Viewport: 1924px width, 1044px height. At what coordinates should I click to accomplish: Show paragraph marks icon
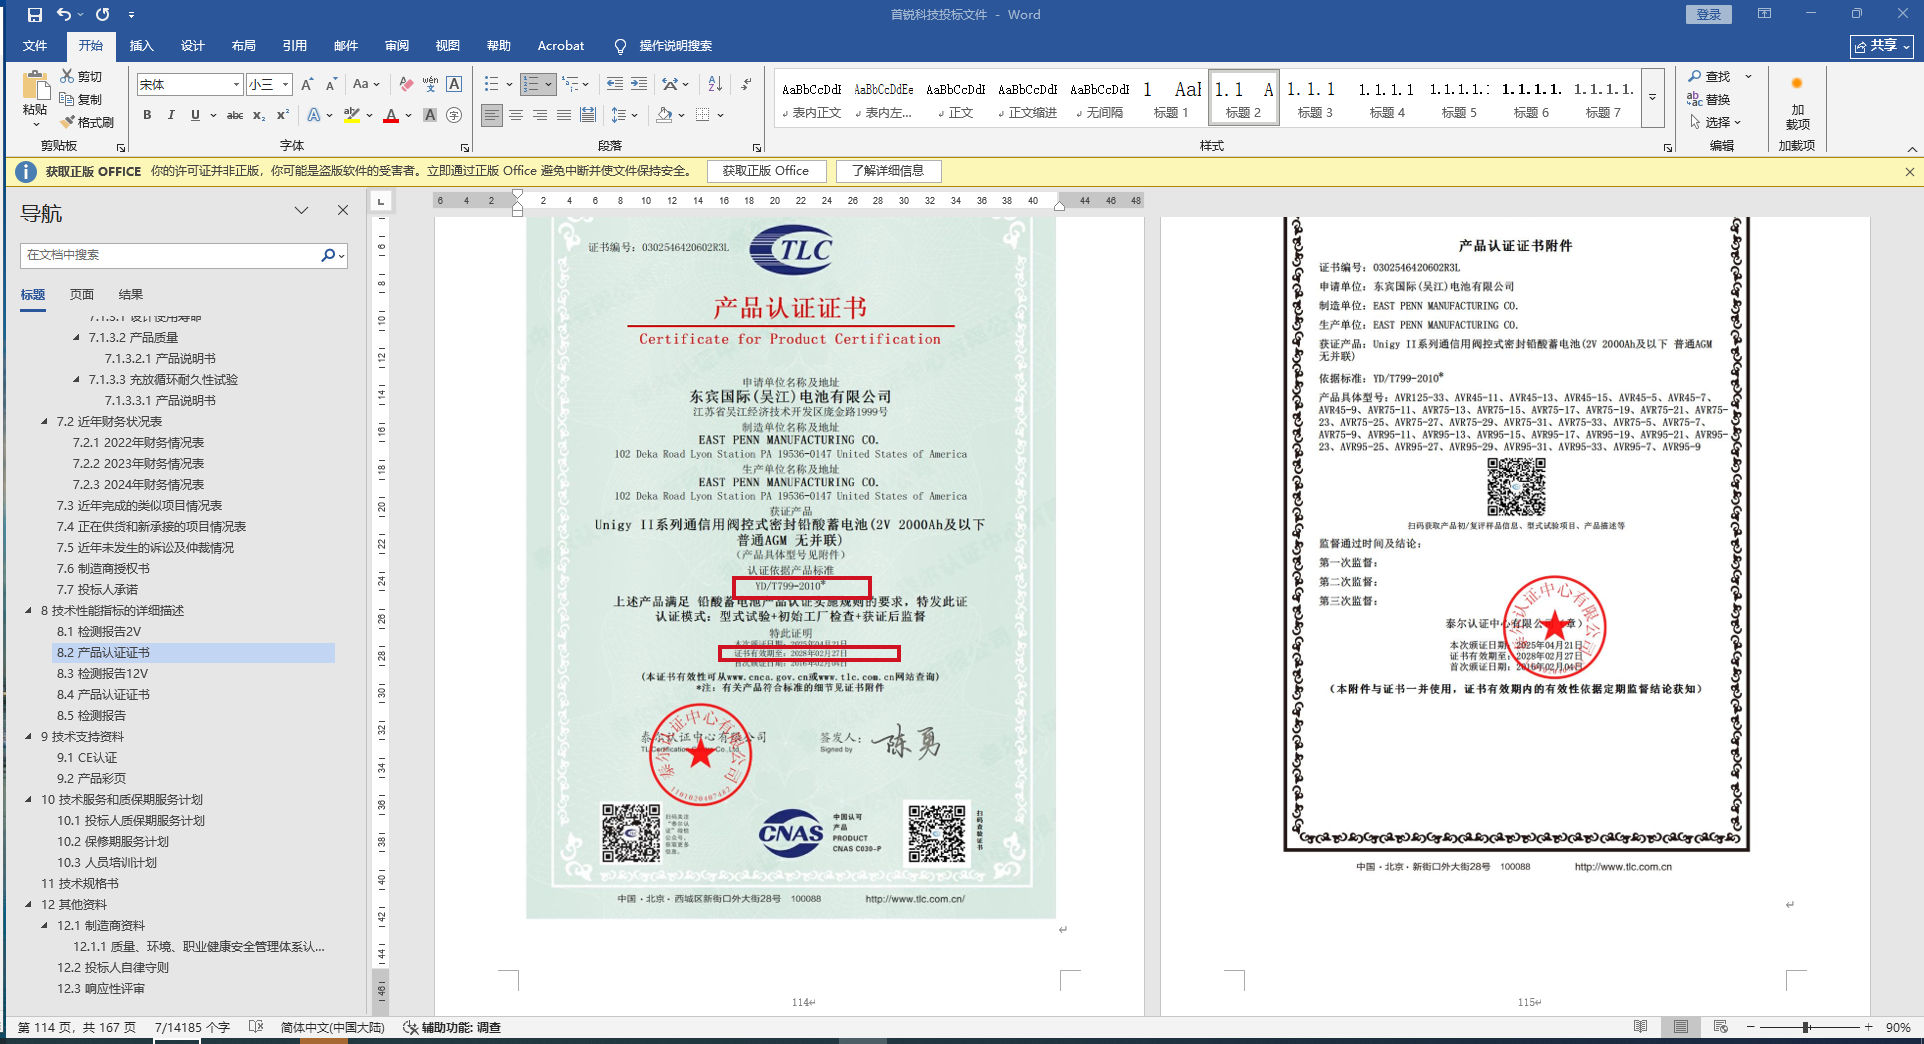(746, 84)
